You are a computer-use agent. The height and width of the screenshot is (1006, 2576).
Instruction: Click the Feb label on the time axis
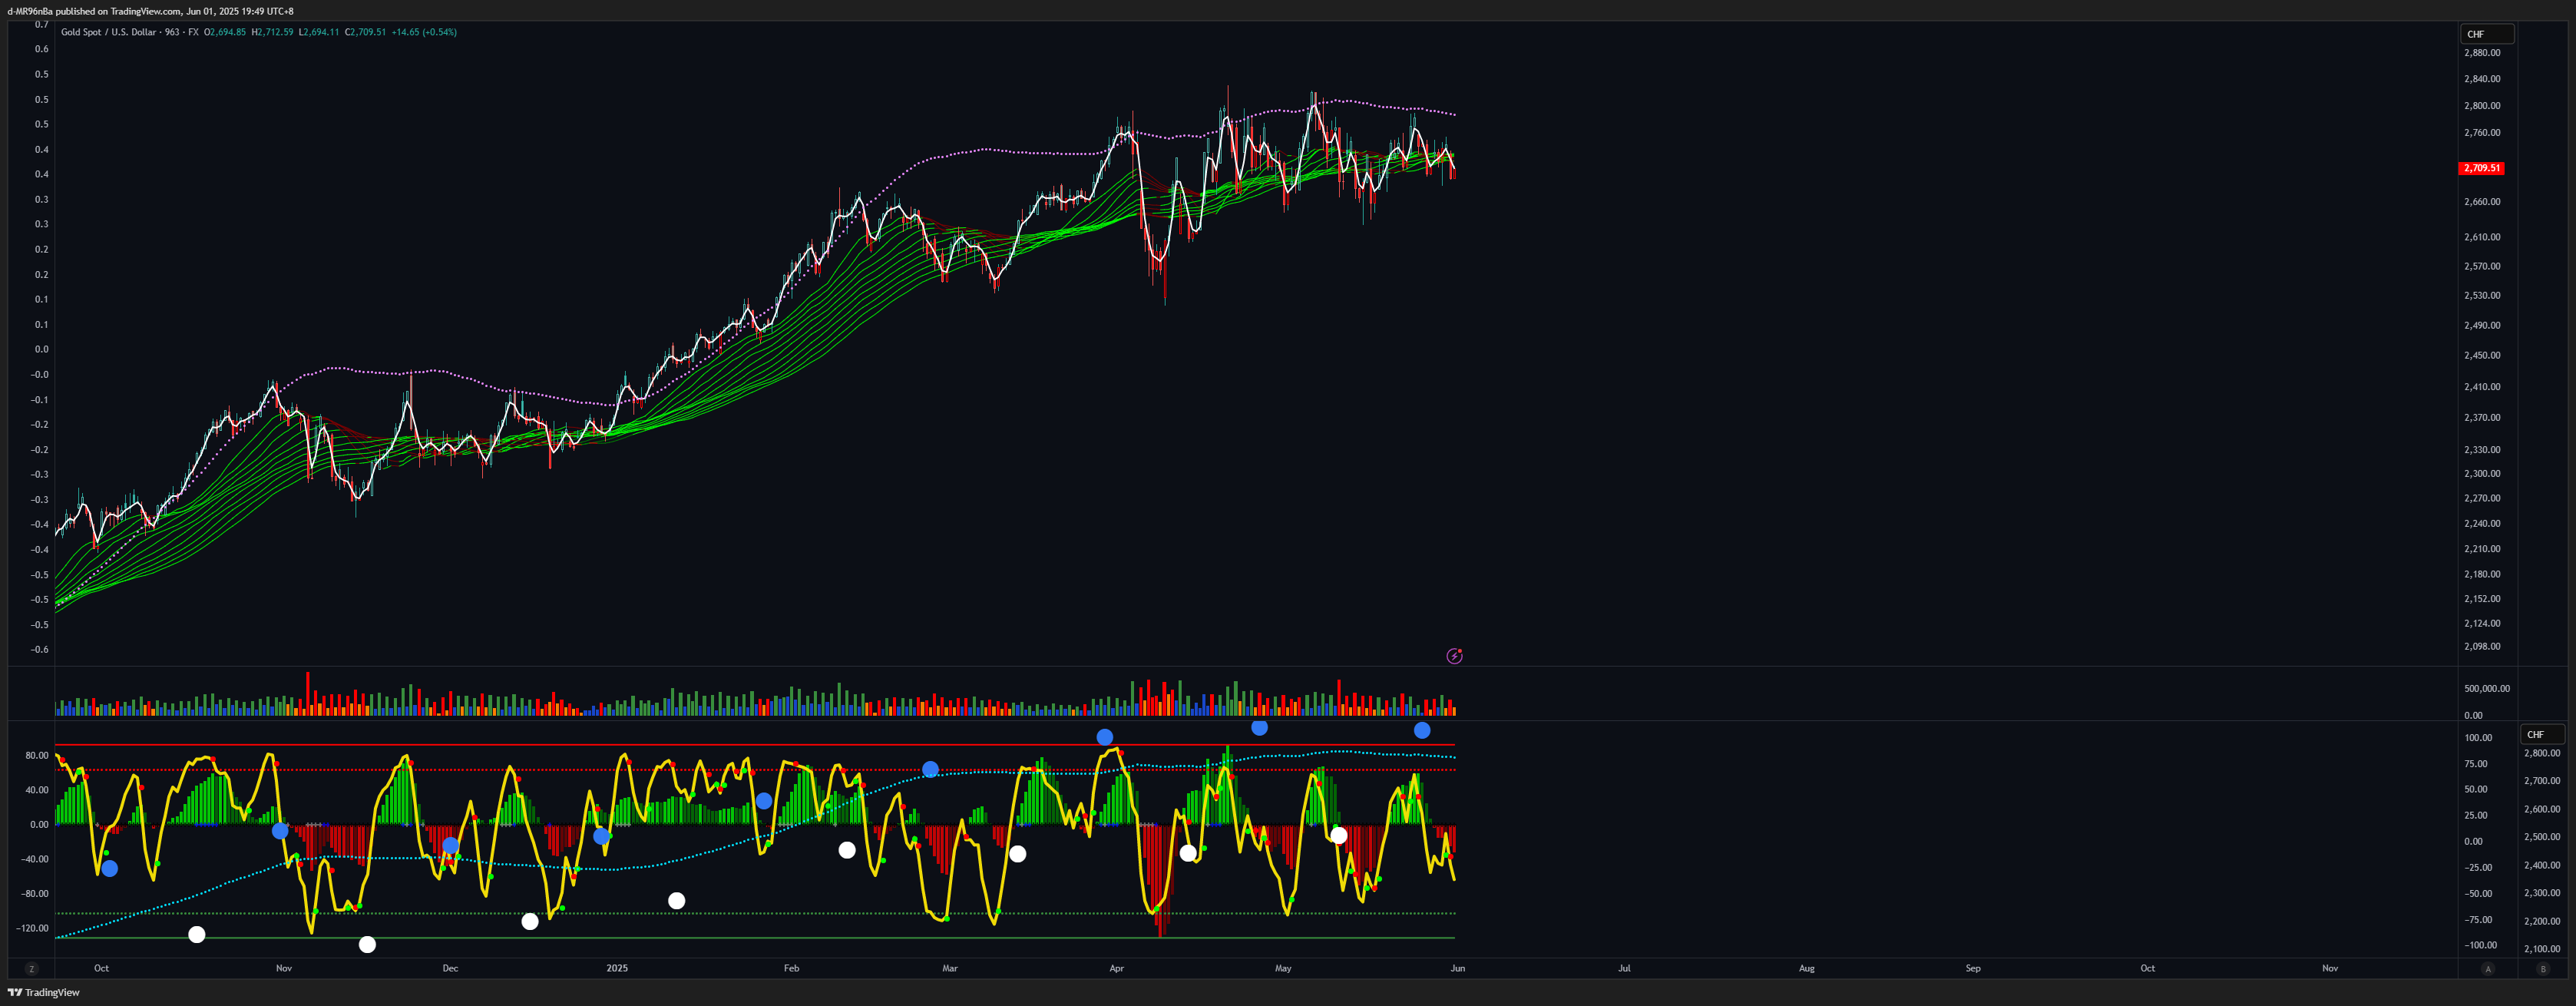(x=791, y=968)
